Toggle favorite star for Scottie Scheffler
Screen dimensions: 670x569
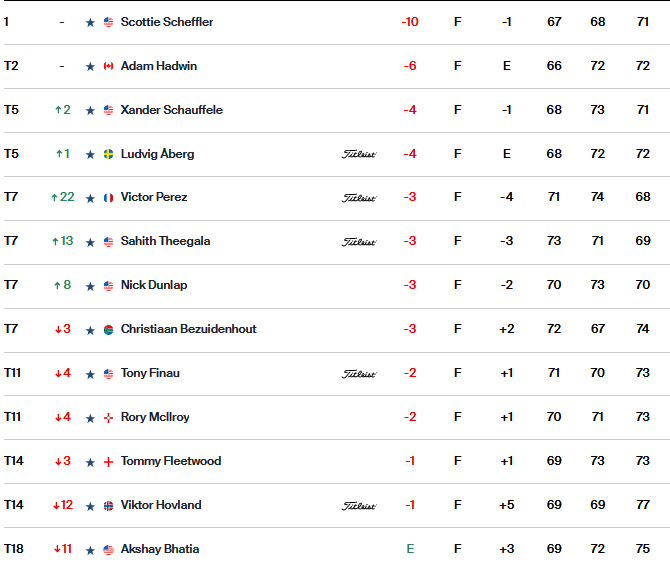[x=90, y=22]
